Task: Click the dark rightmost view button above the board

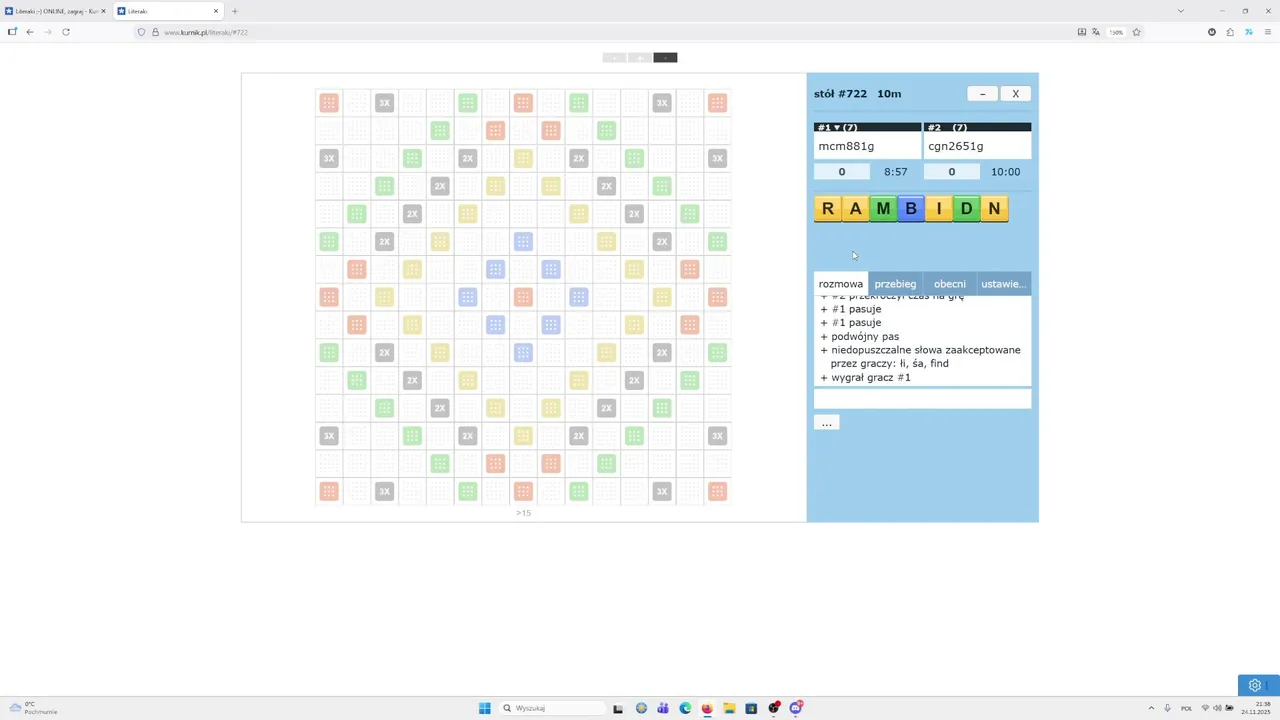Action: [x=665, y=58]
